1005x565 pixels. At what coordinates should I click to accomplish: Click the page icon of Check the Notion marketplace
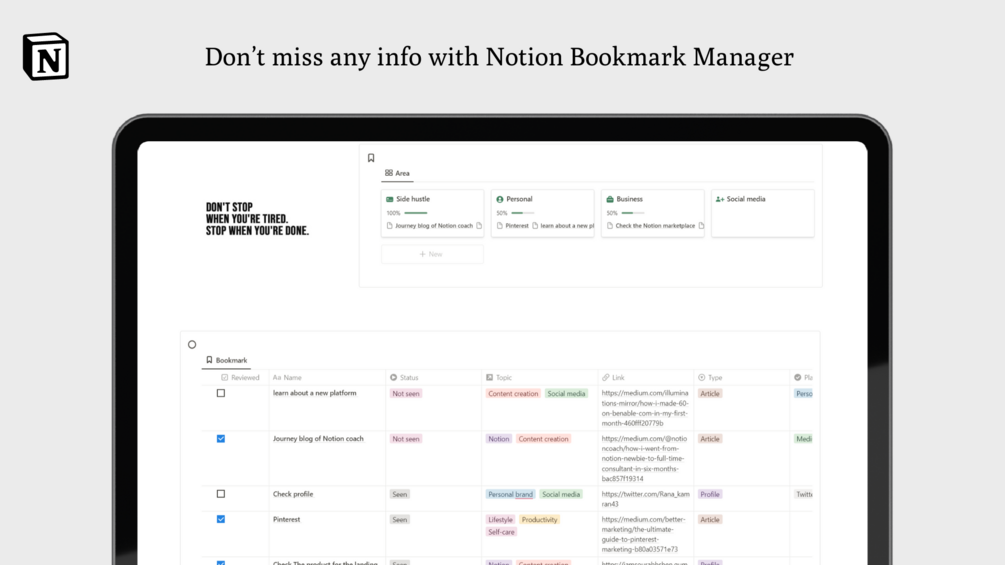(610, 225)
